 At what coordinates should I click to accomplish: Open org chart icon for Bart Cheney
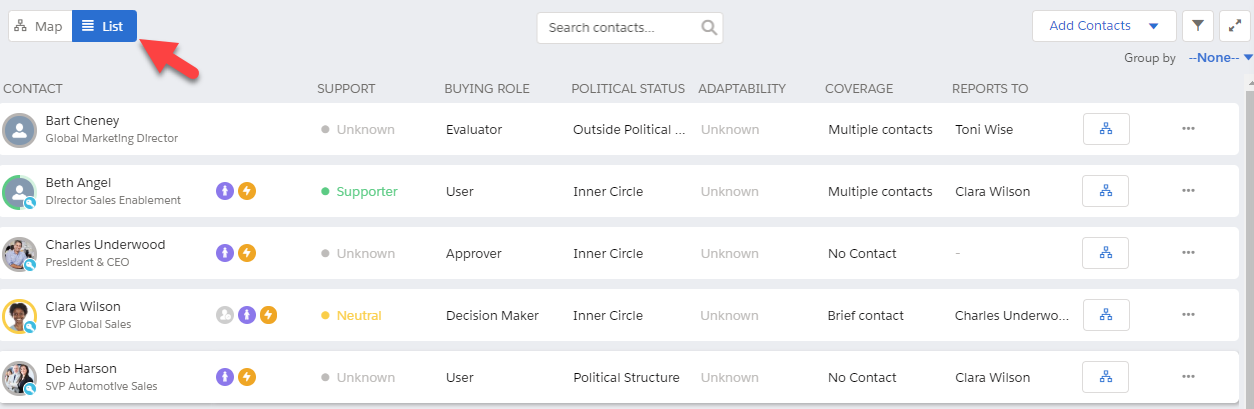click(x=1106, y=129)
